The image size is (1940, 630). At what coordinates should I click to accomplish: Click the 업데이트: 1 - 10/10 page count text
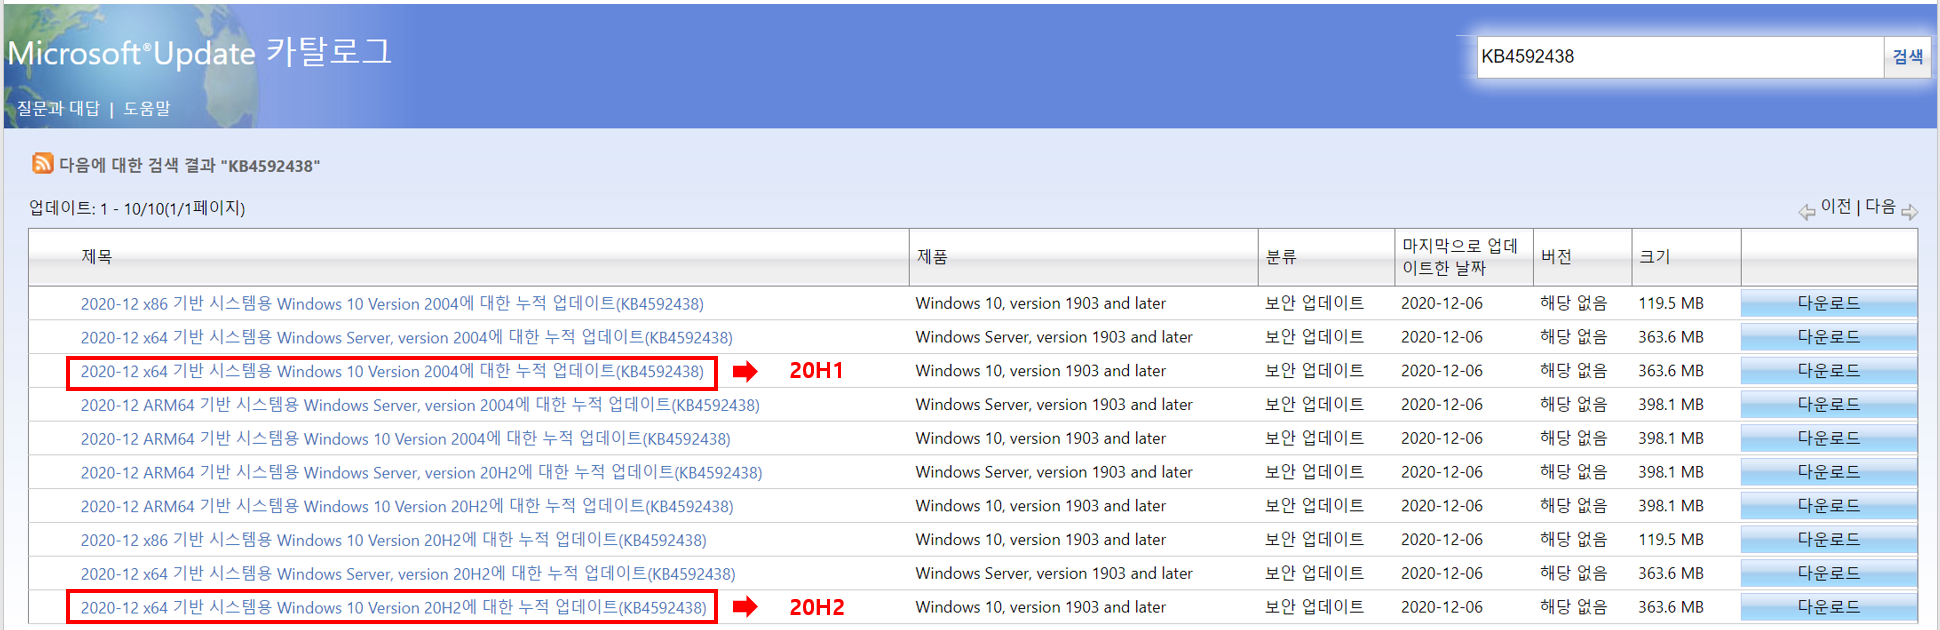[137, 208]
